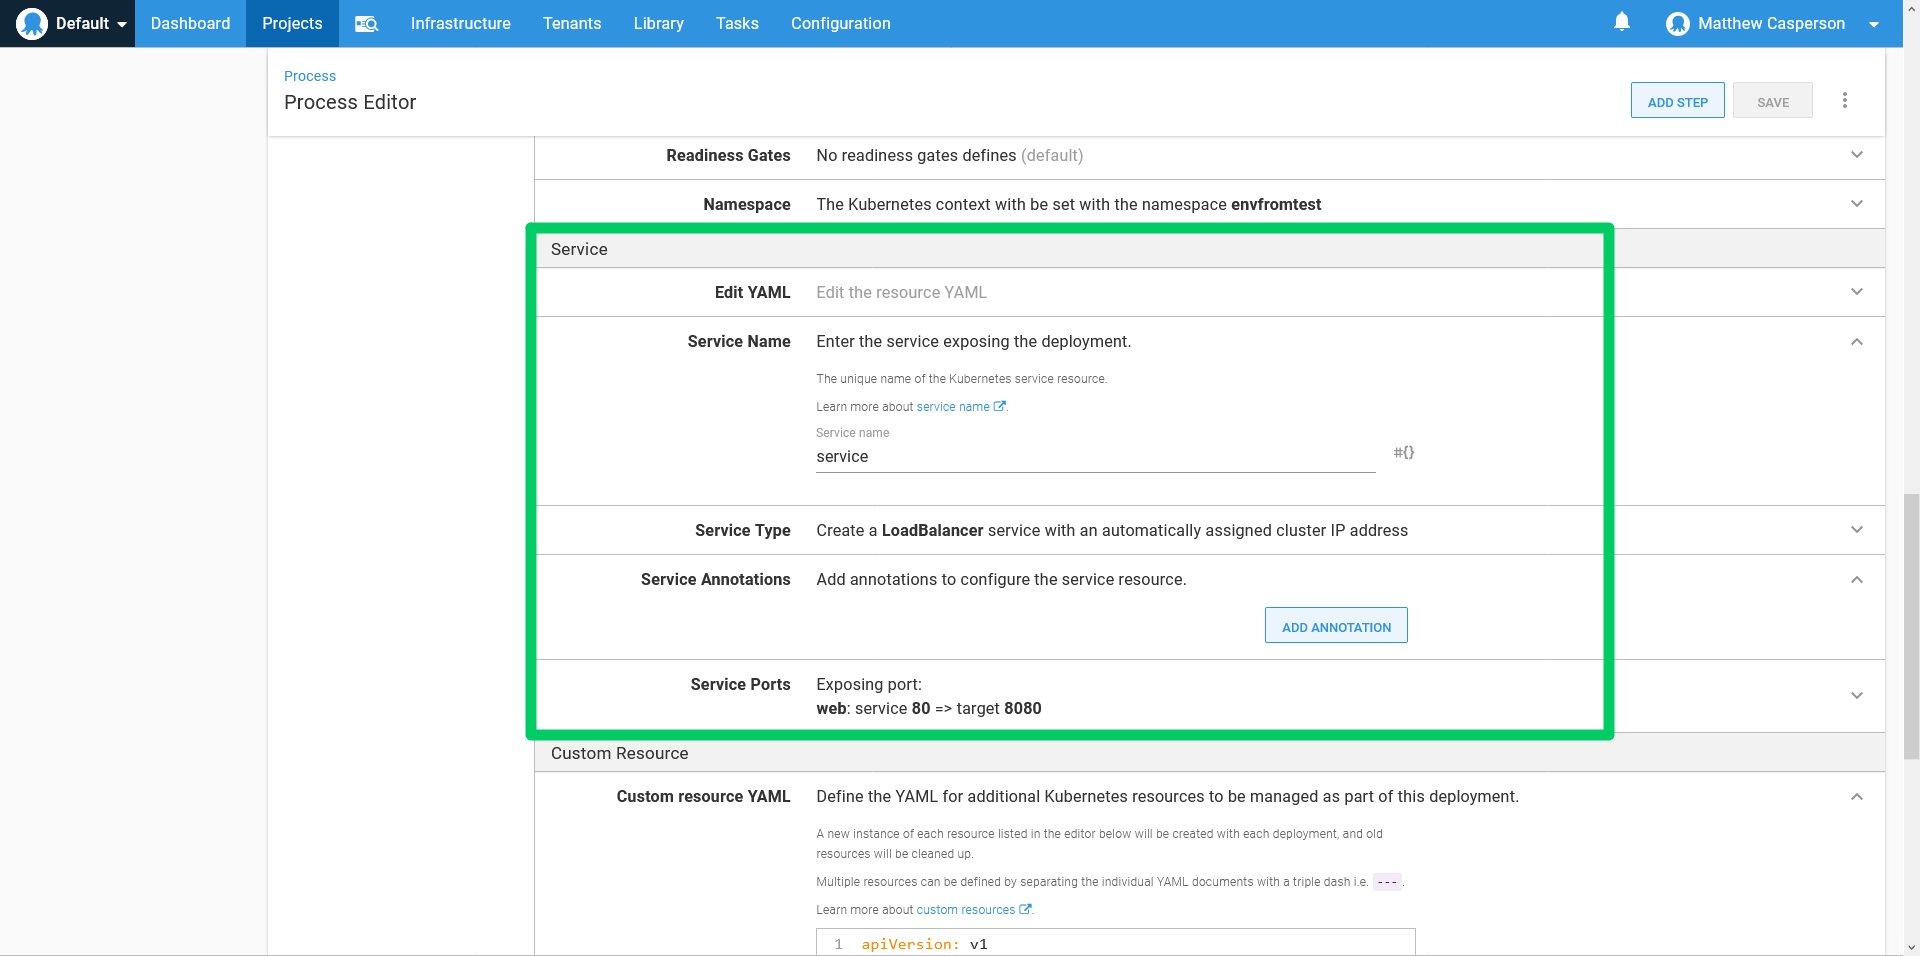Switch to the Projects menu
Viewport: 1920px width, 956px height.
(291, 23)
